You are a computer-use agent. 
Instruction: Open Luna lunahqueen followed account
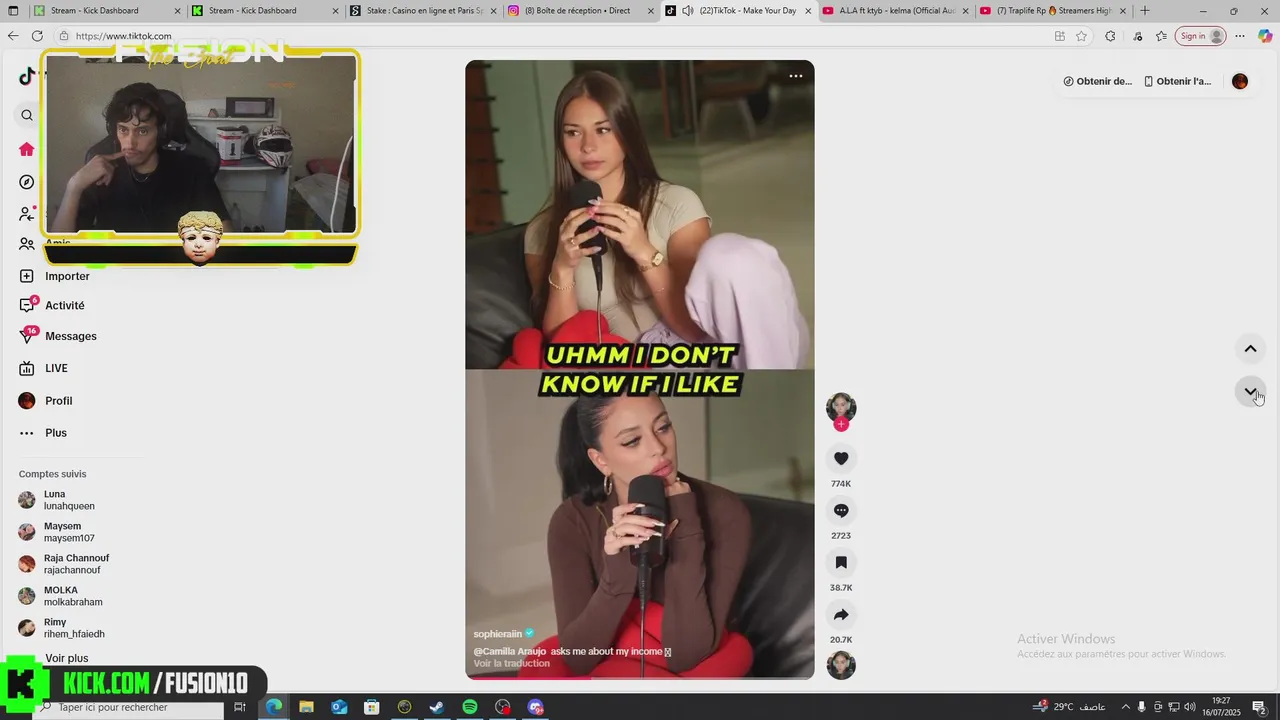point(57,500)
